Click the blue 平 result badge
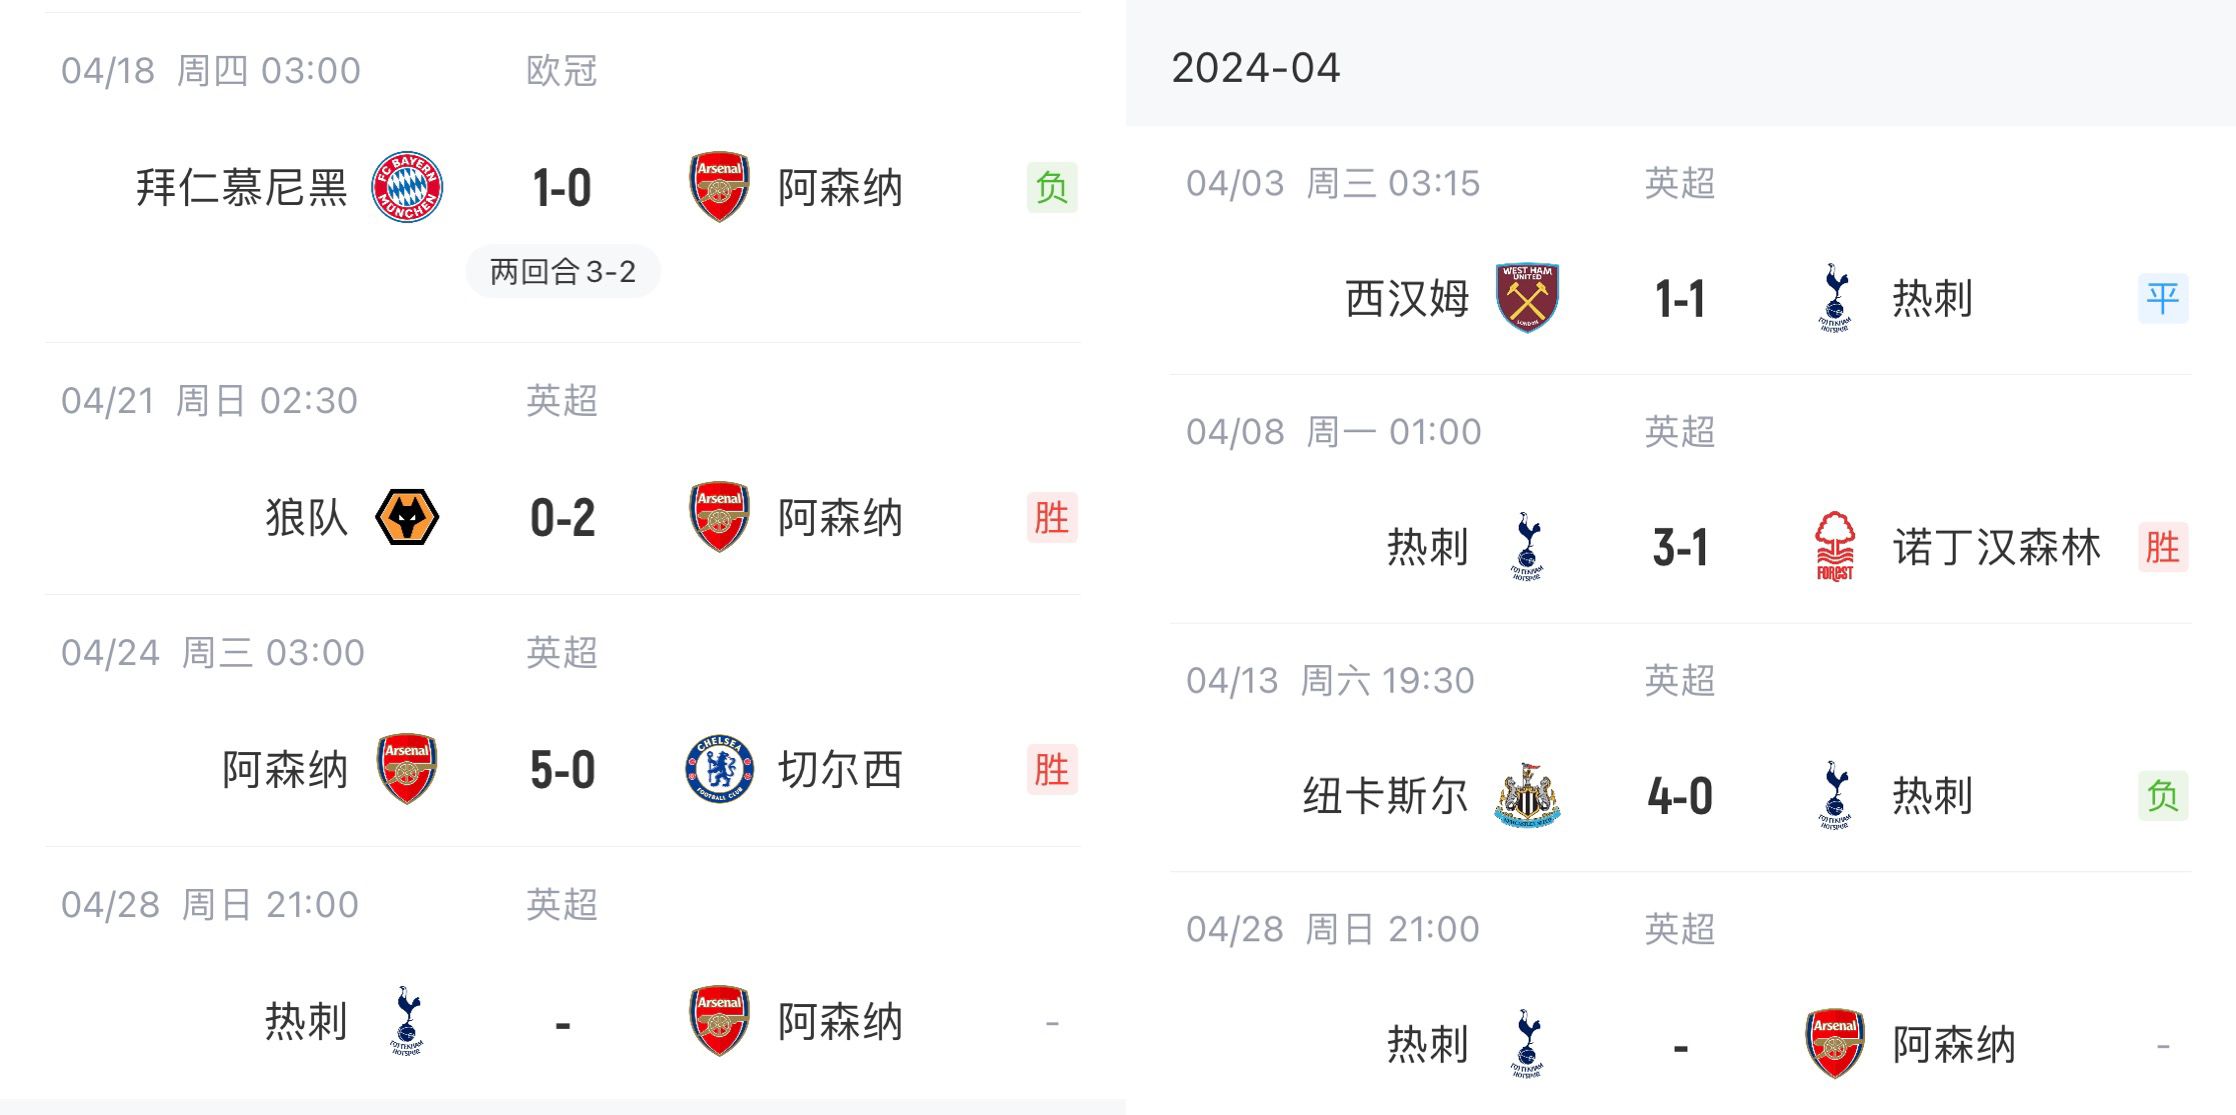The height and width of the screenshot is (1115, 2236). pyautogui.click(x=2163, y=298)
